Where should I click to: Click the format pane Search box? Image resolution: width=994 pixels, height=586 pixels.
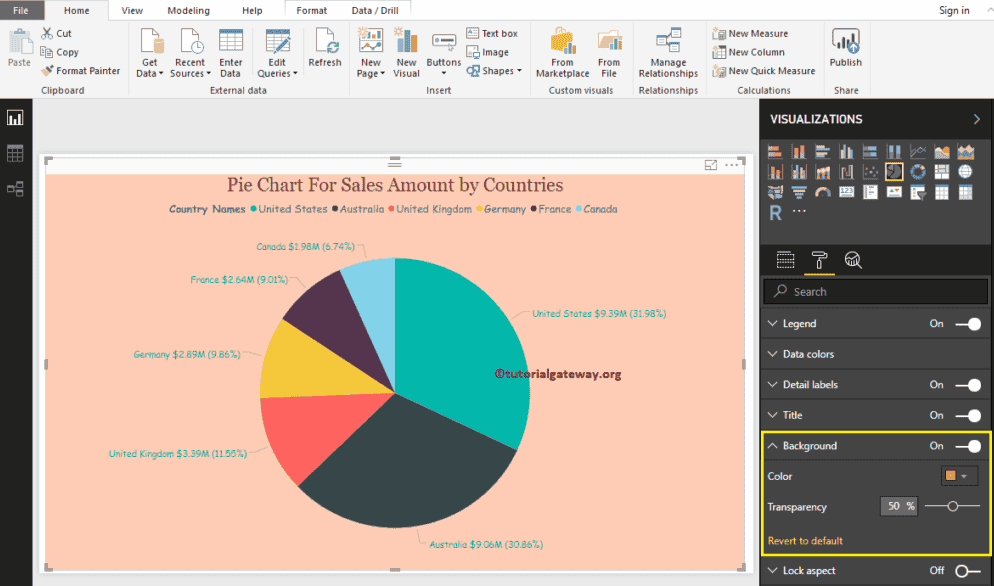(875, 292)
